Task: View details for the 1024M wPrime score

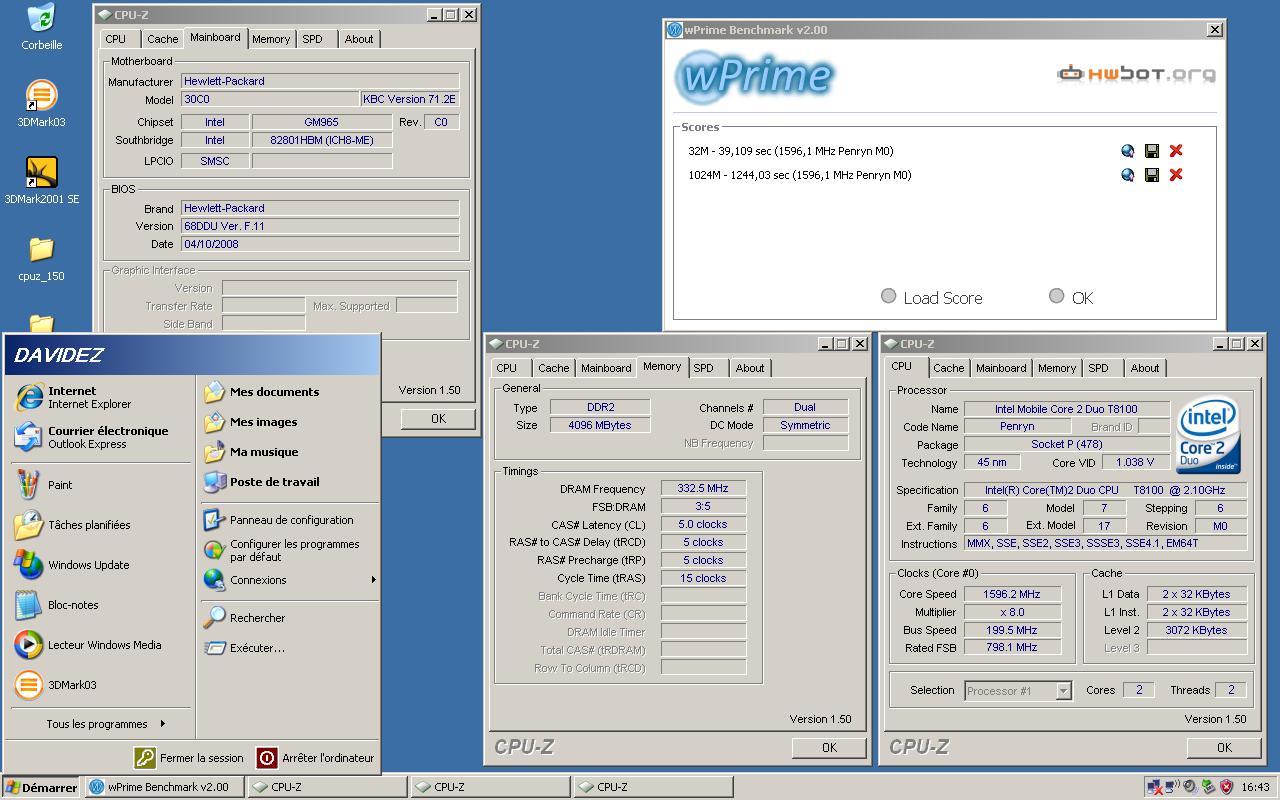Action: pos(1128,175)
